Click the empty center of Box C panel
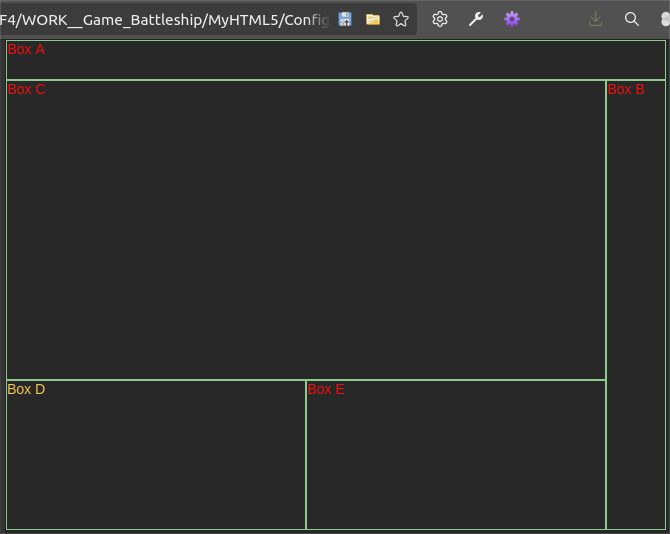This screenshot has height=534, width=670. [x=306, y=230]
